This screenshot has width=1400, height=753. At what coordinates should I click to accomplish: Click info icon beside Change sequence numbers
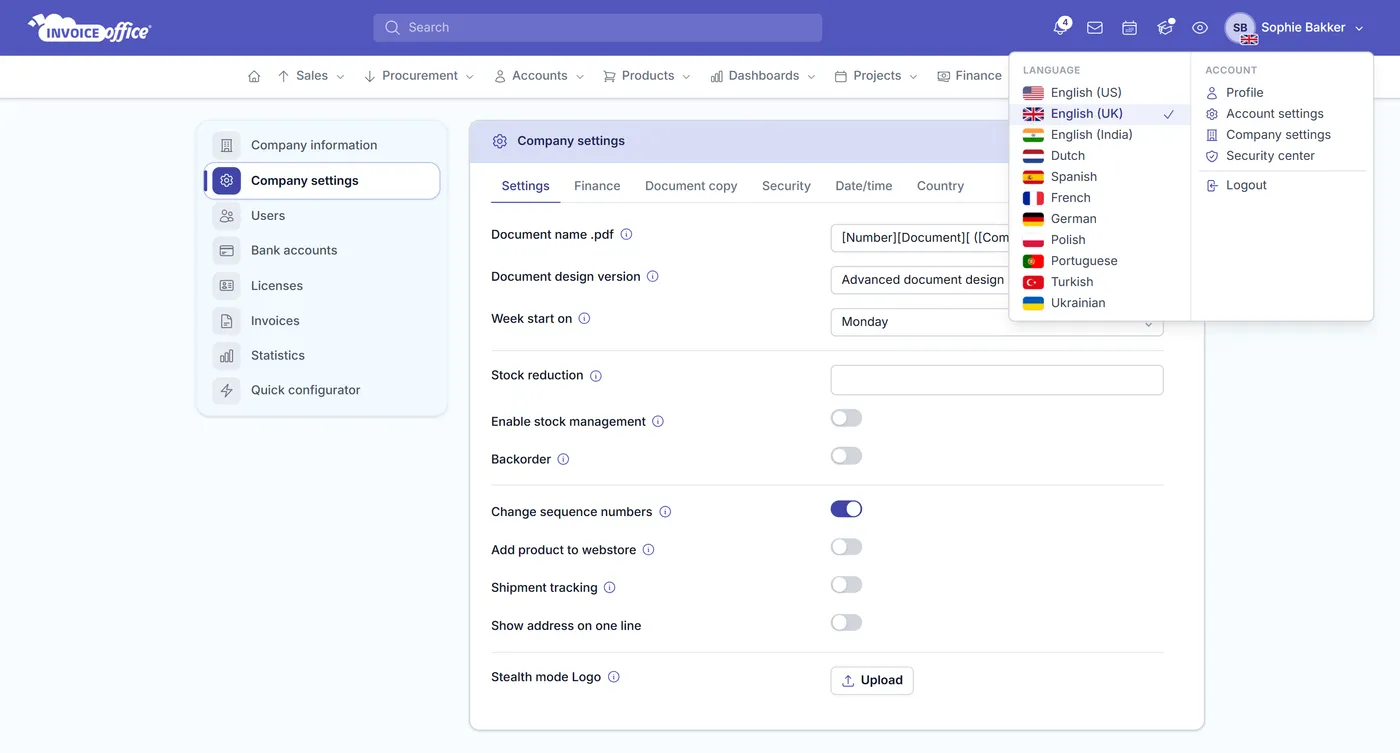pyautogui.click(x=665, y=512)
